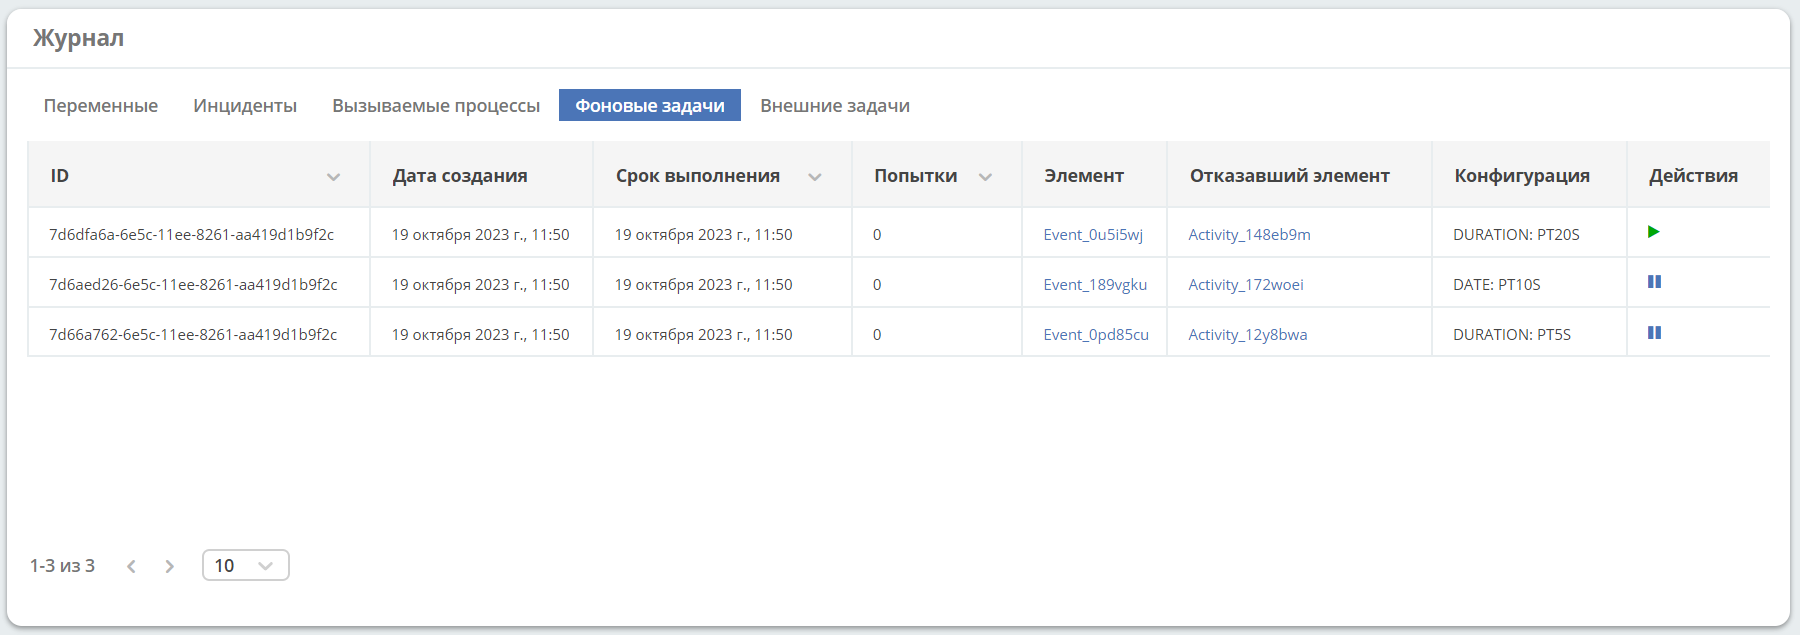This screenshot has height=635, width=1800.
Task: Open the page size dropdown showing 10
Action: [245, 565]
